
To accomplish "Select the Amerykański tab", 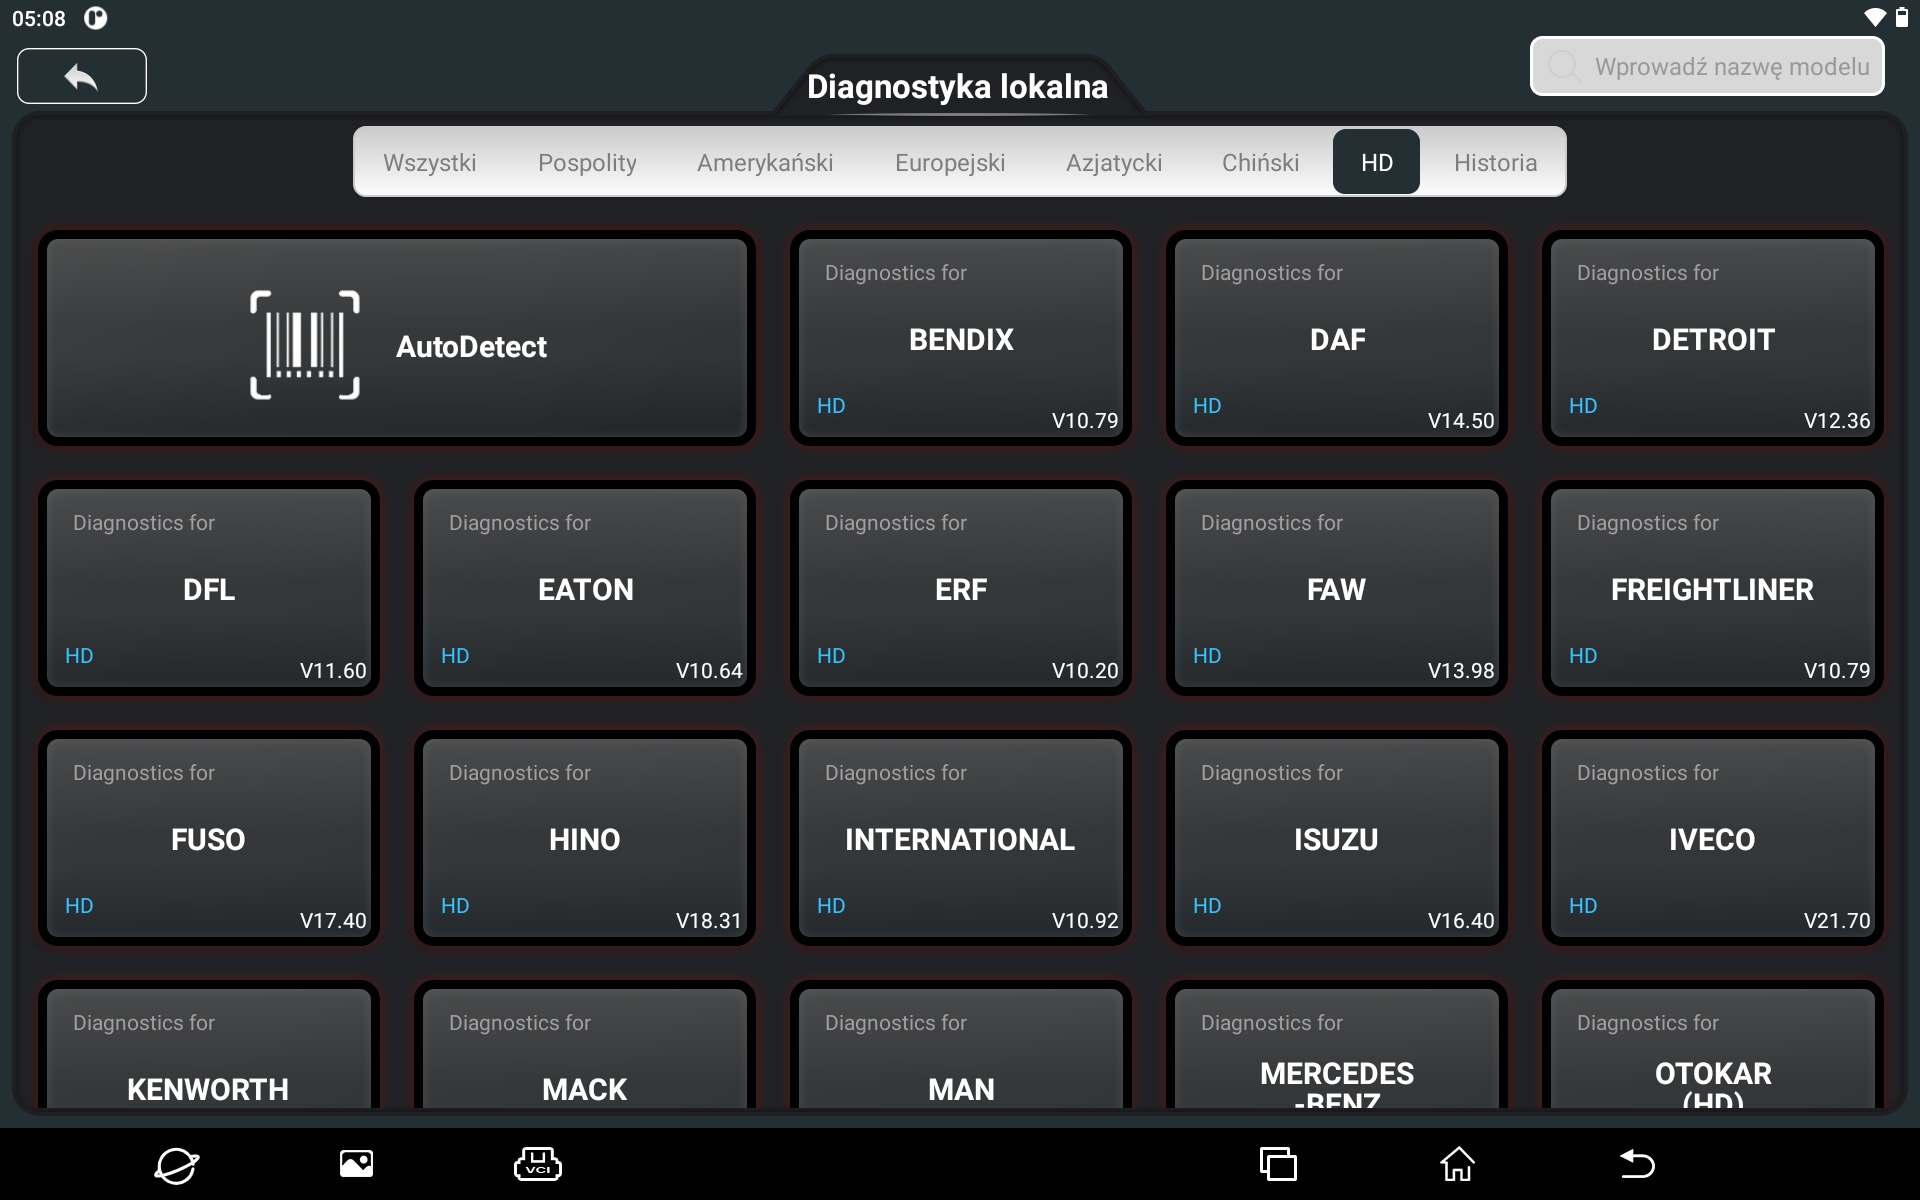I will 764,162.
